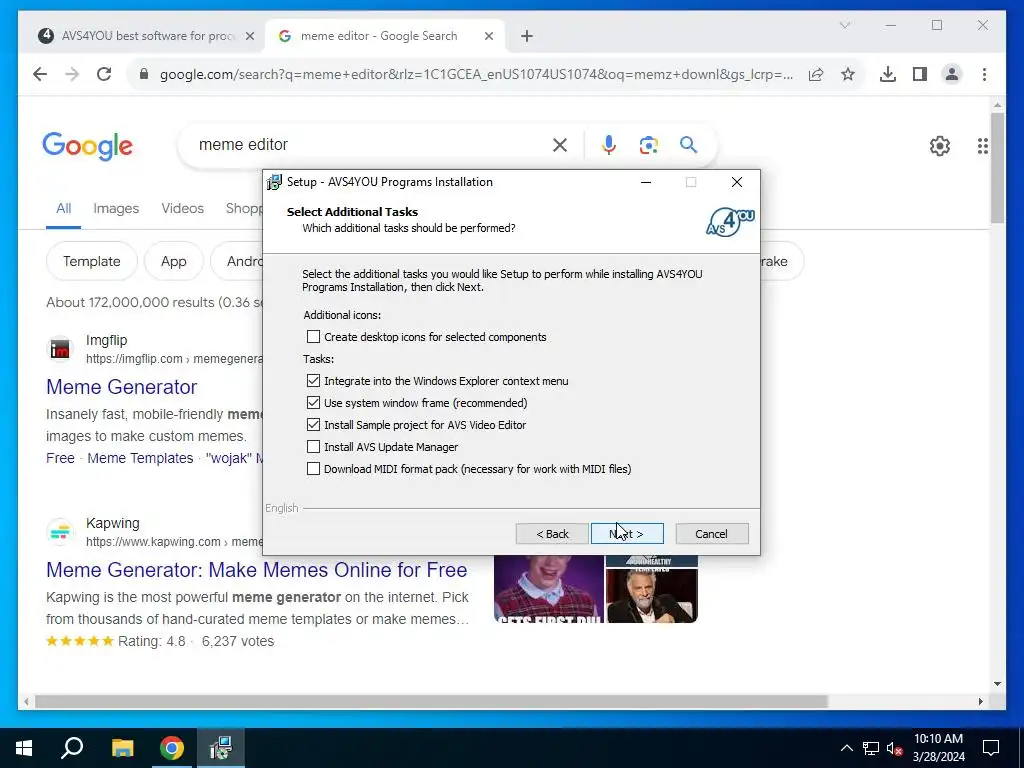Open a new Chrome tab
The width and height of the screenshot is (1024, 768).
point(527,37)
